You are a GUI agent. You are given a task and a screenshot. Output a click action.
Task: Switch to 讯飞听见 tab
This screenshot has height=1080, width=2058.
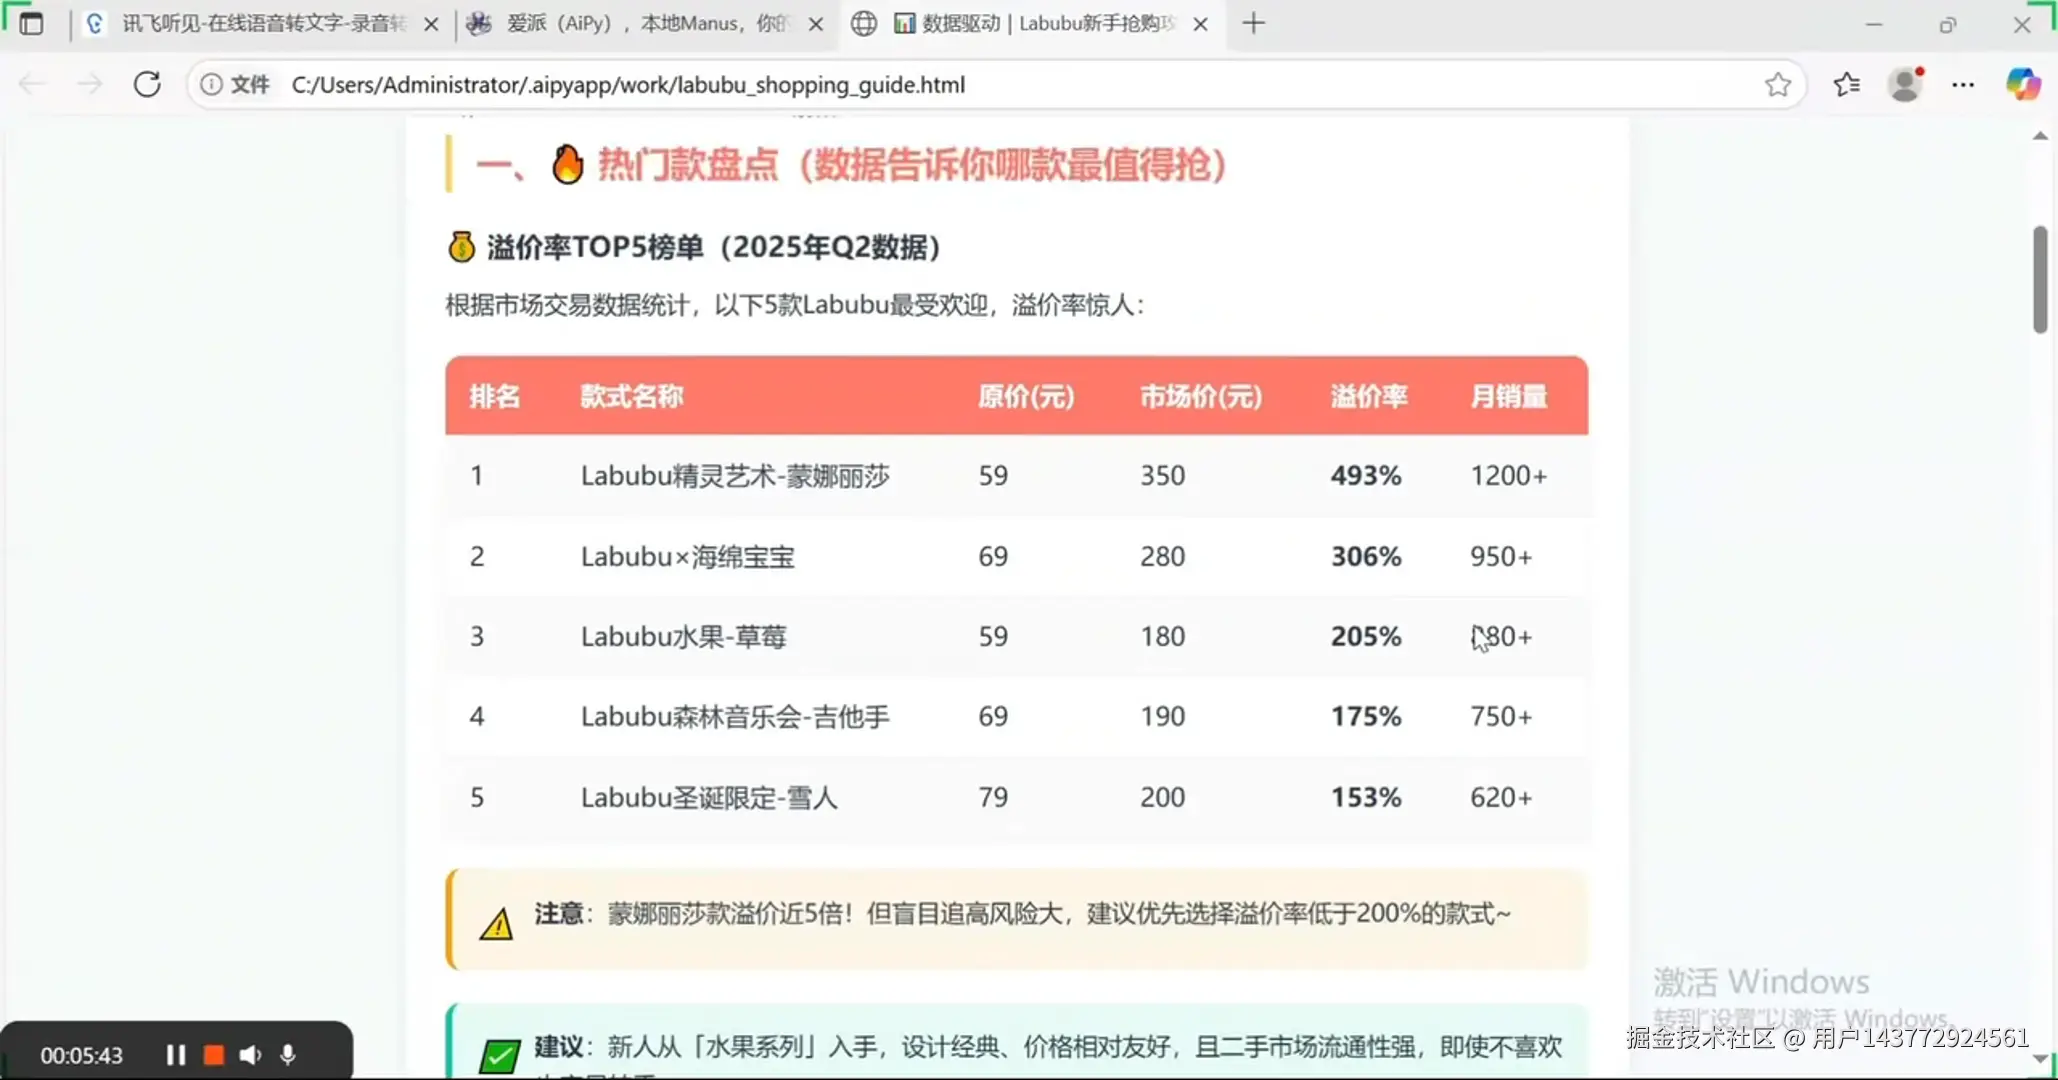point(260,23)
